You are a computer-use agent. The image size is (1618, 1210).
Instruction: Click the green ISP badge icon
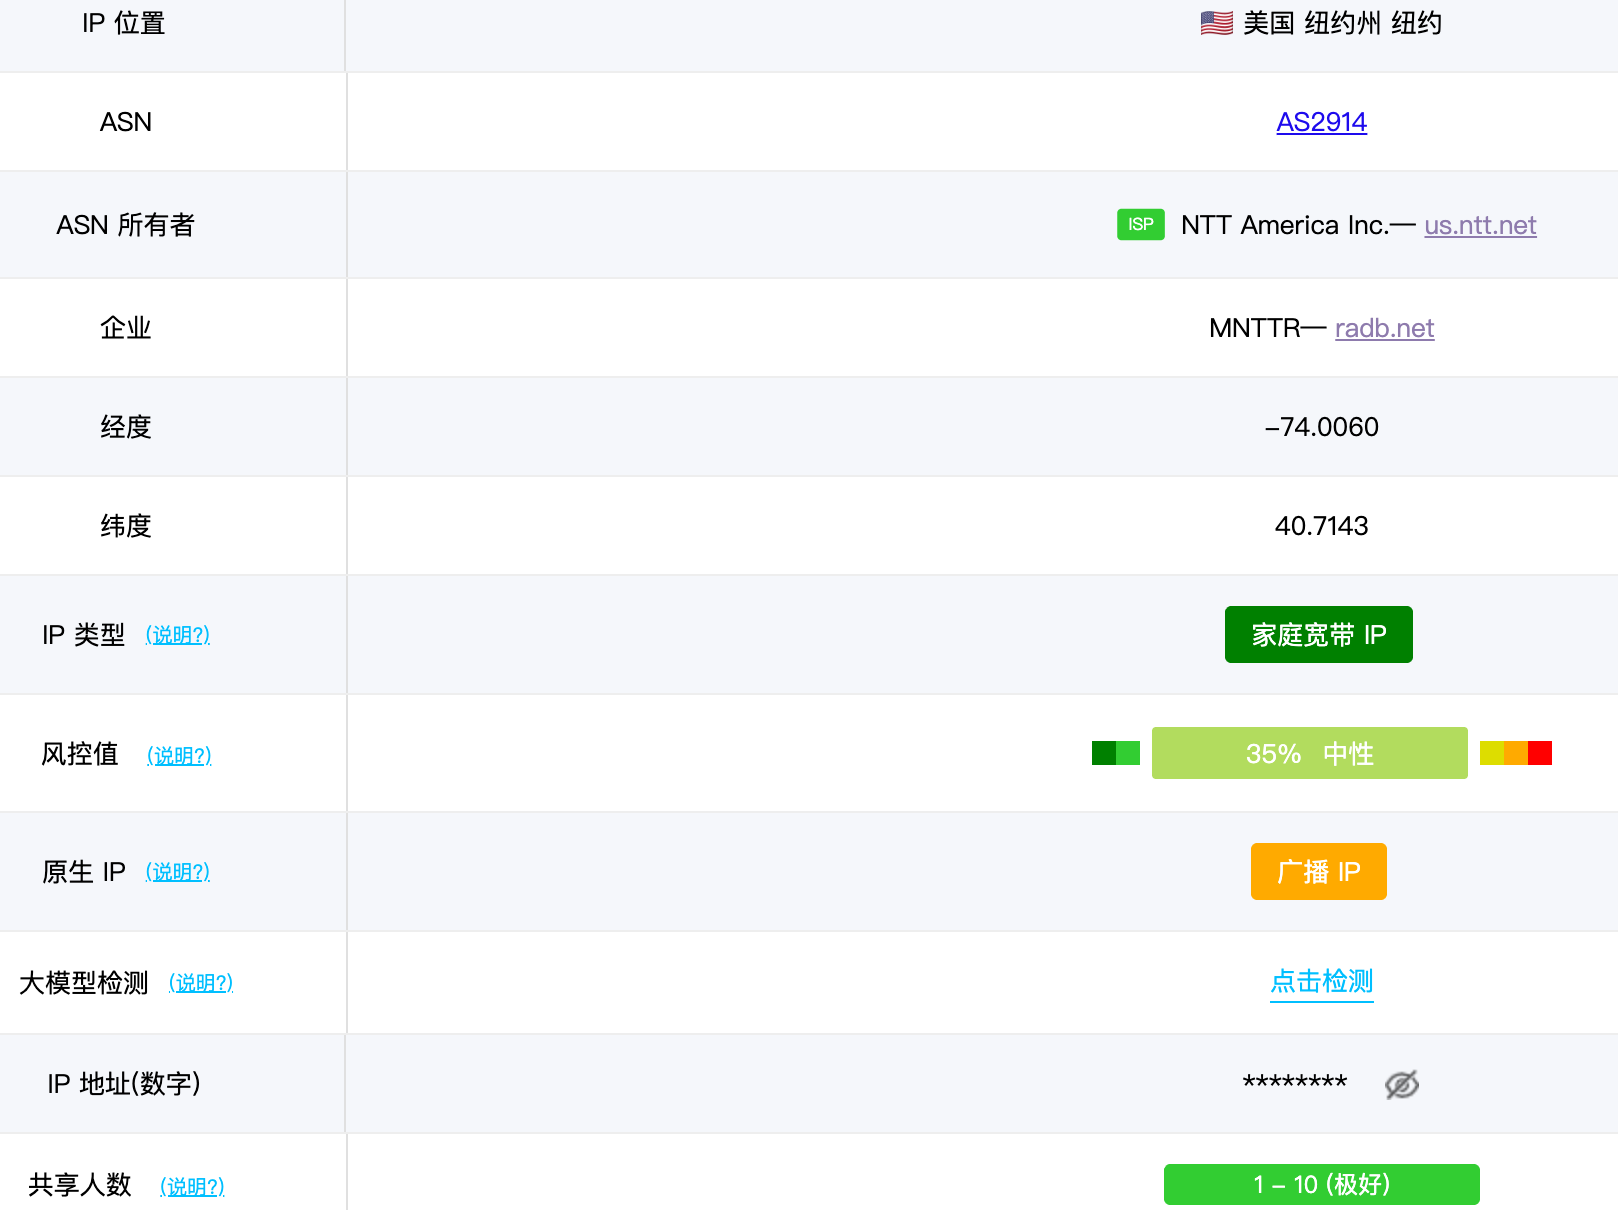[1140, 224]
